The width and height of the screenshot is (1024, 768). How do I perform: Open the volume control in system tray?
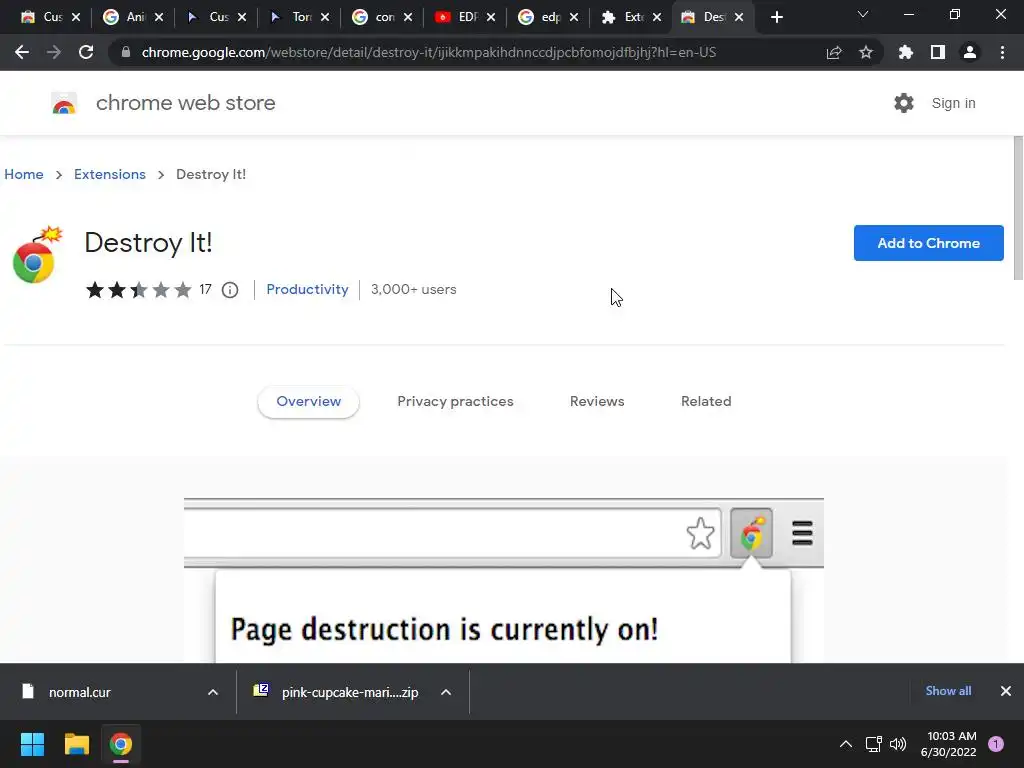click(898, 744)
